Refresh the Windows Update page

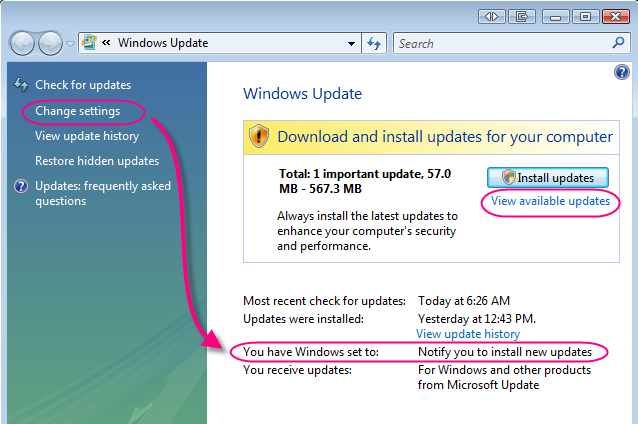pos(375,44)
